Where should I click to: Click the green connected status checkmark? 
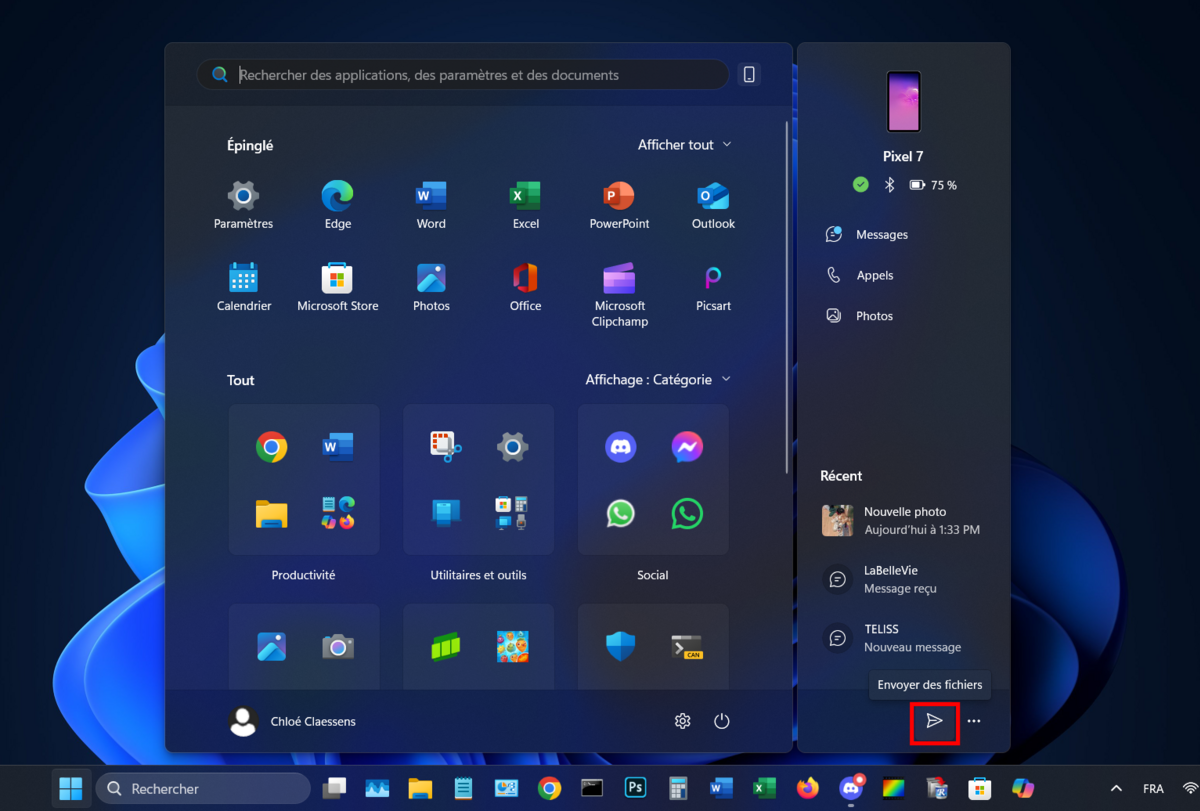(860, 185)
